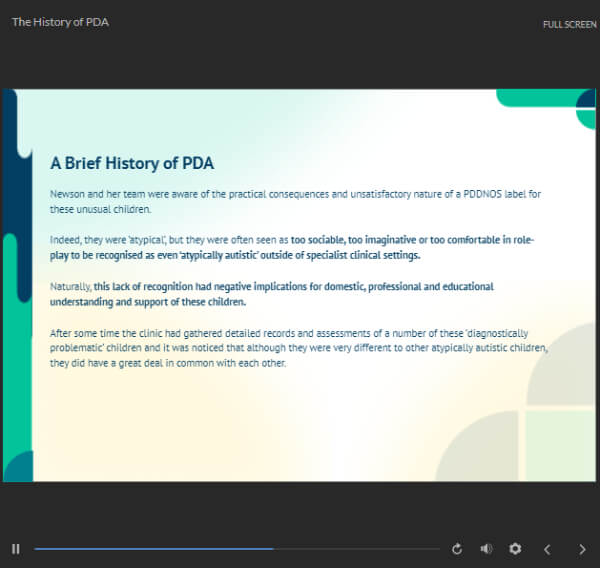Click the word 'Newson' in the first paragraph
Screen dimensions: 600x568
point(66,194)
